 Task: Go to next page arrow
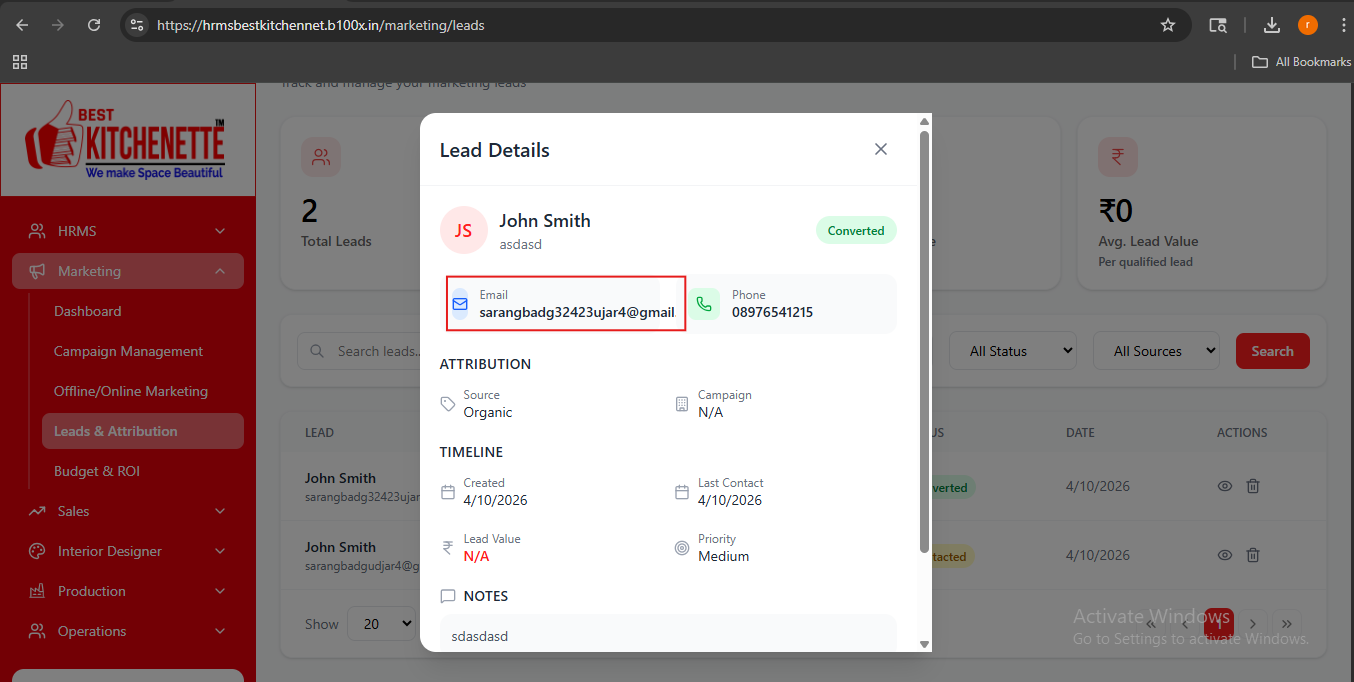tap(1252, 623)
